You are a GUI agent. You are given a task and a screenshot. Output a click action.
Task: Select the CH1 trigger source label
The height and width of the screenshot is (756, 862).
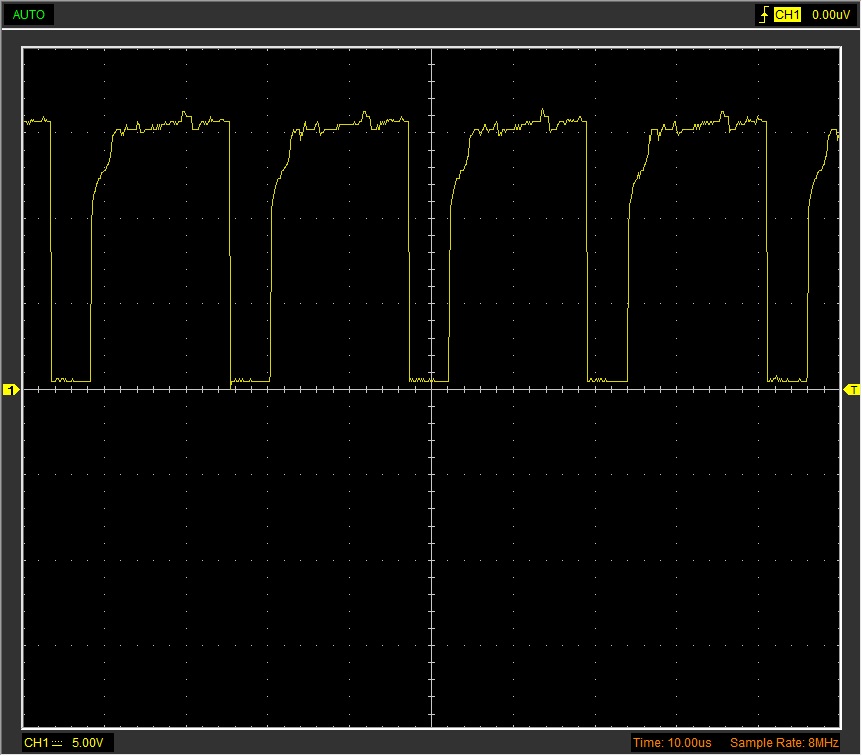(788, 15)
